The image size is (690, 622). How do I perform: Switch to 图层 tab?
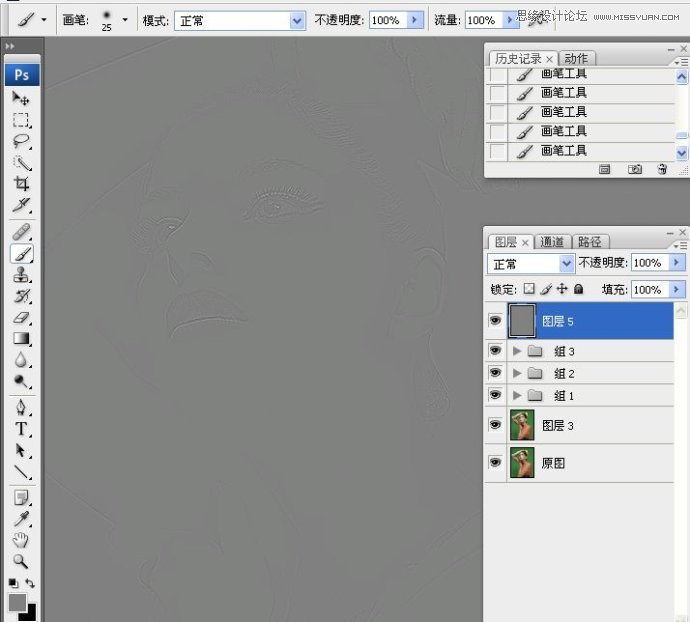click(506, 242)
